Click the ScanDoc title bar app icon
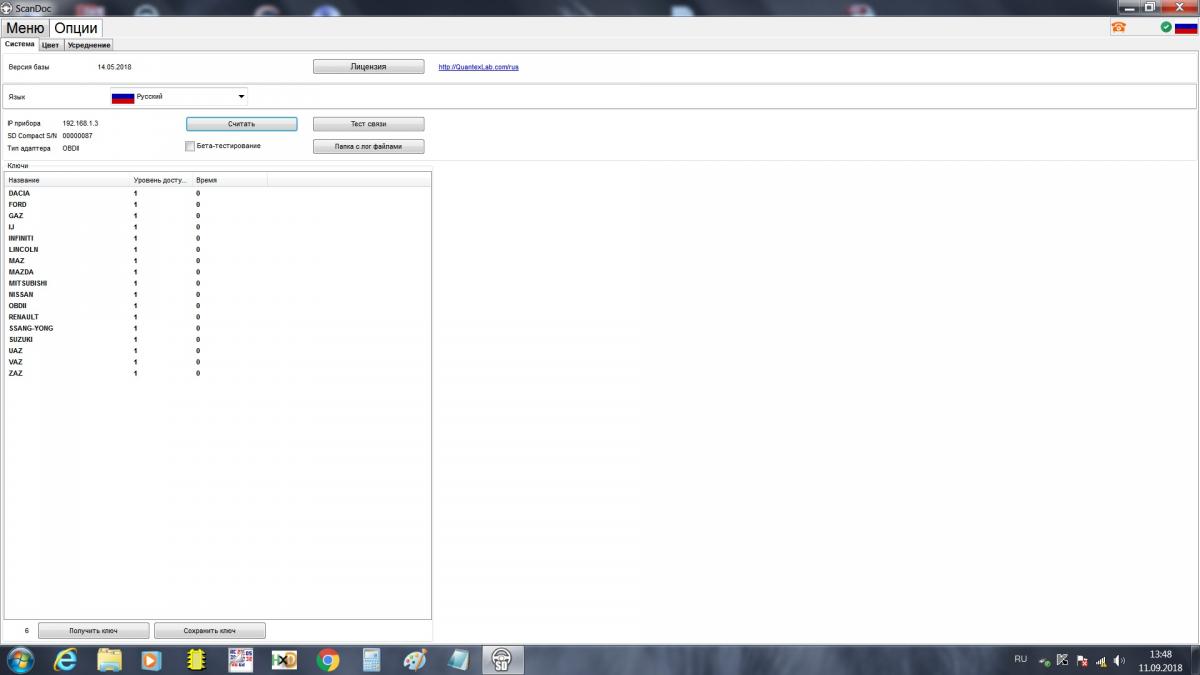Screen dimensions: 1200x675 pos(8,7)
